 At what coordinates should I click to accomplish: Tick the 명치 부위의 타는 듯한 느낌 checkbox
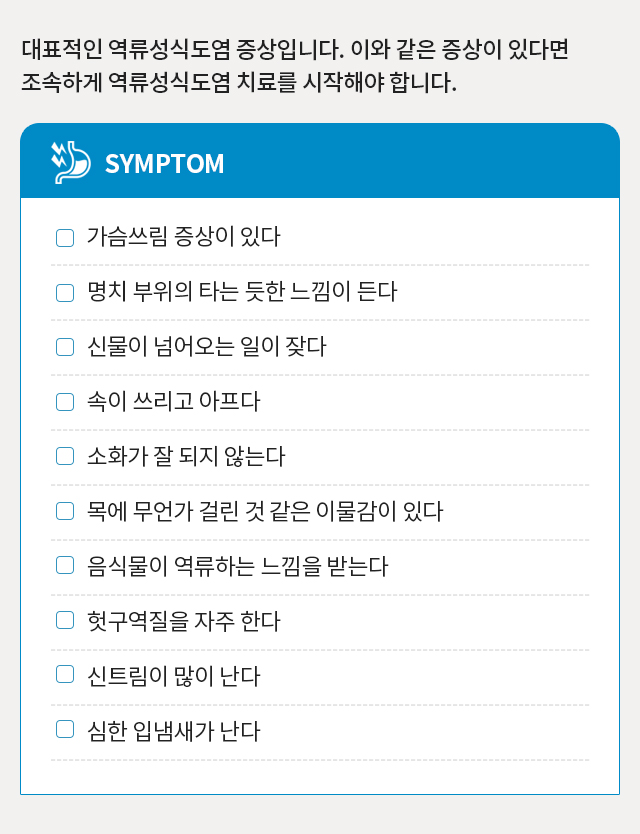click(x=65, y=293)
